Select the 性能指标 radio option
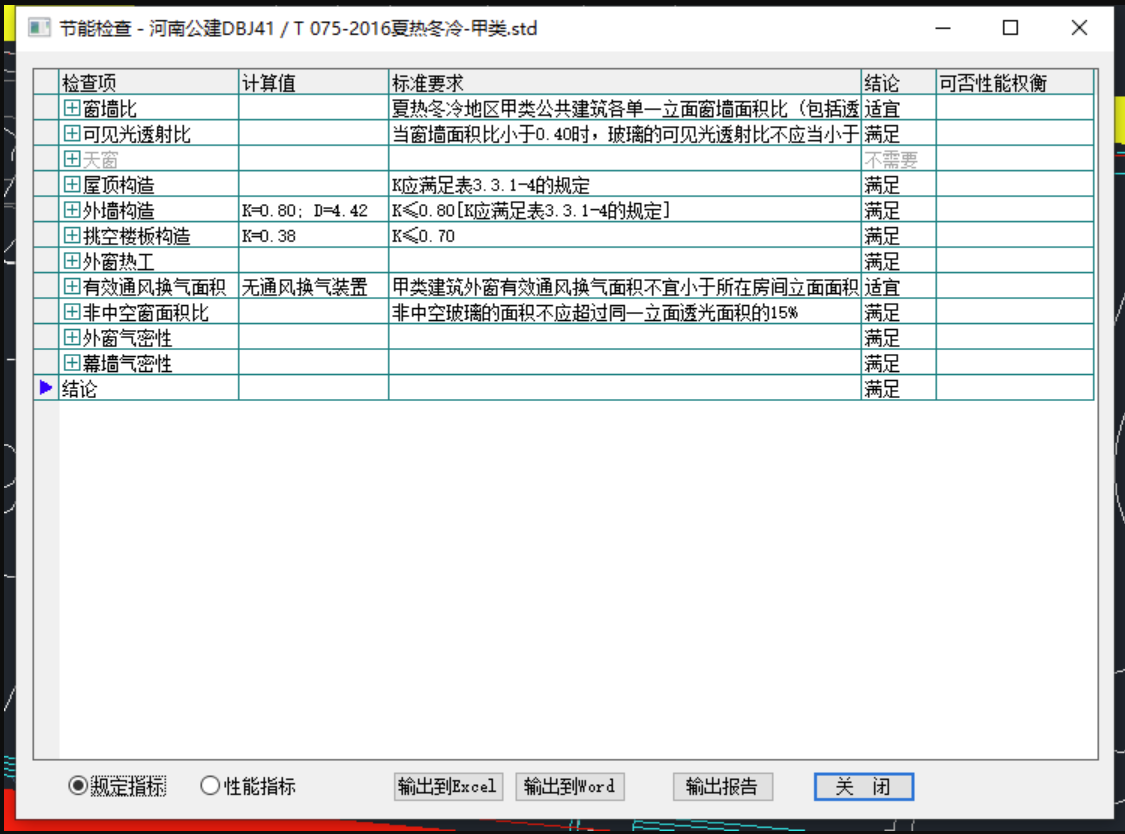Image resolution: width=1125 pixels, height=834 pixels. (x=210, y=786)
